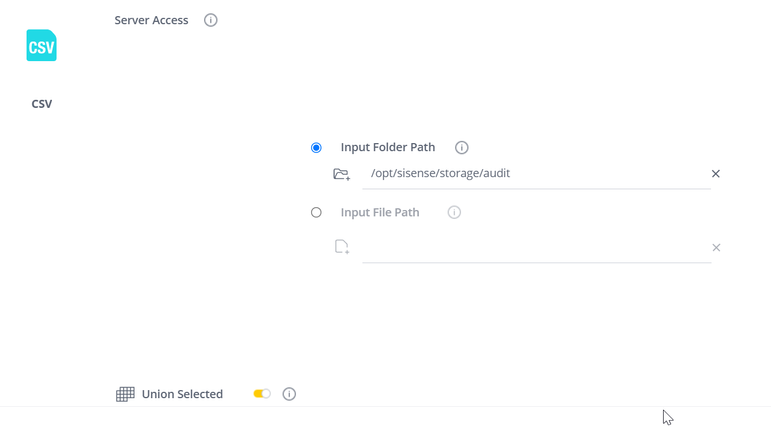Show info for Server Access
Image resolution: width=771 pixels, height=427 pixels.
[x=211, y=20]
